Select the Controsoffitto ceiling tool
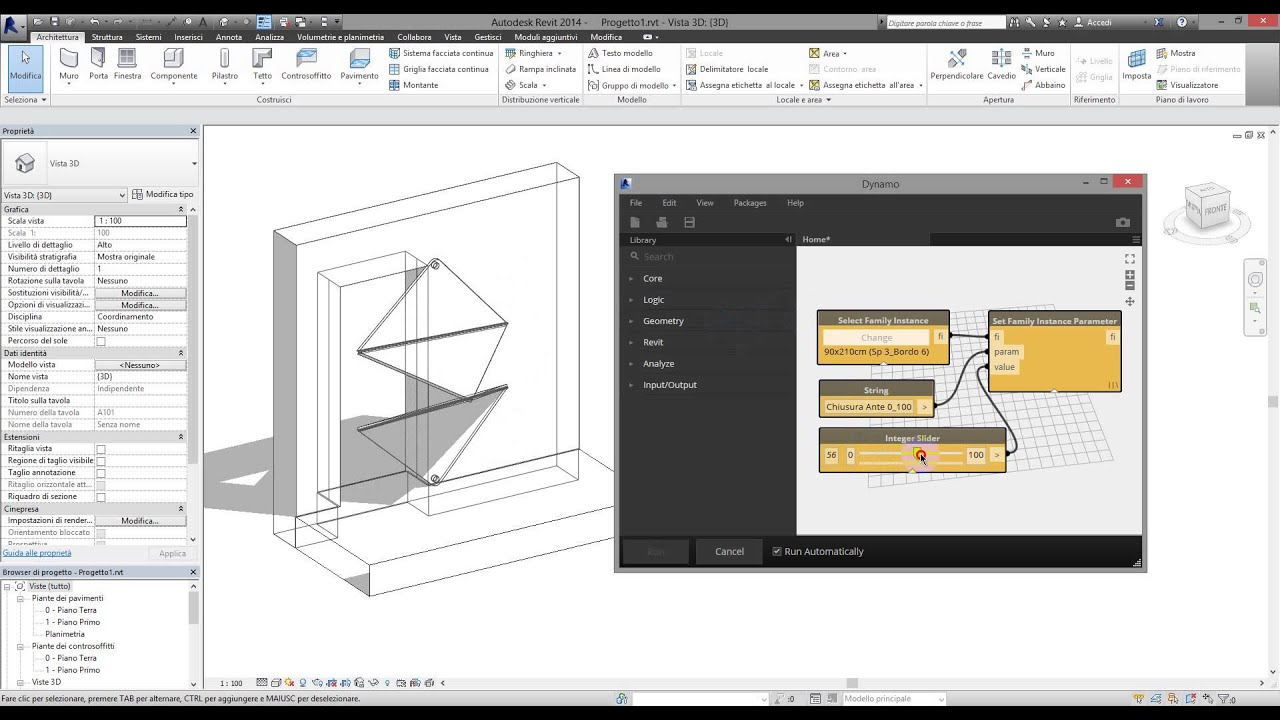The width and height of the screenshot is (1280, 720). click(306, 64)
